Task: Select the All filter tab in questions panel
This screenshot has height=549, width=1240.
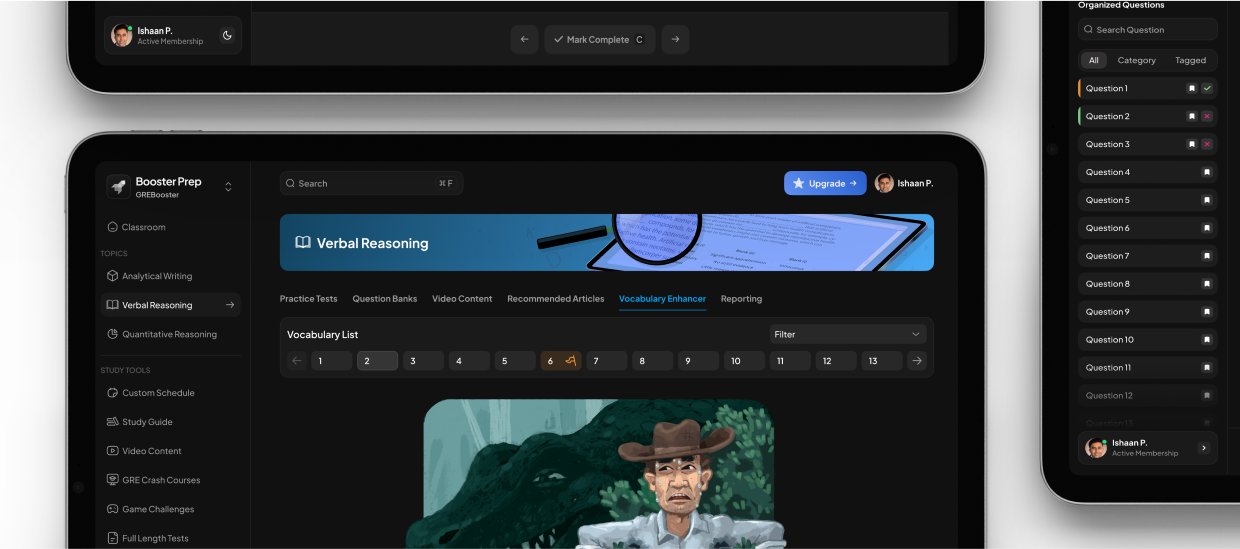Action: point(1093,60)
